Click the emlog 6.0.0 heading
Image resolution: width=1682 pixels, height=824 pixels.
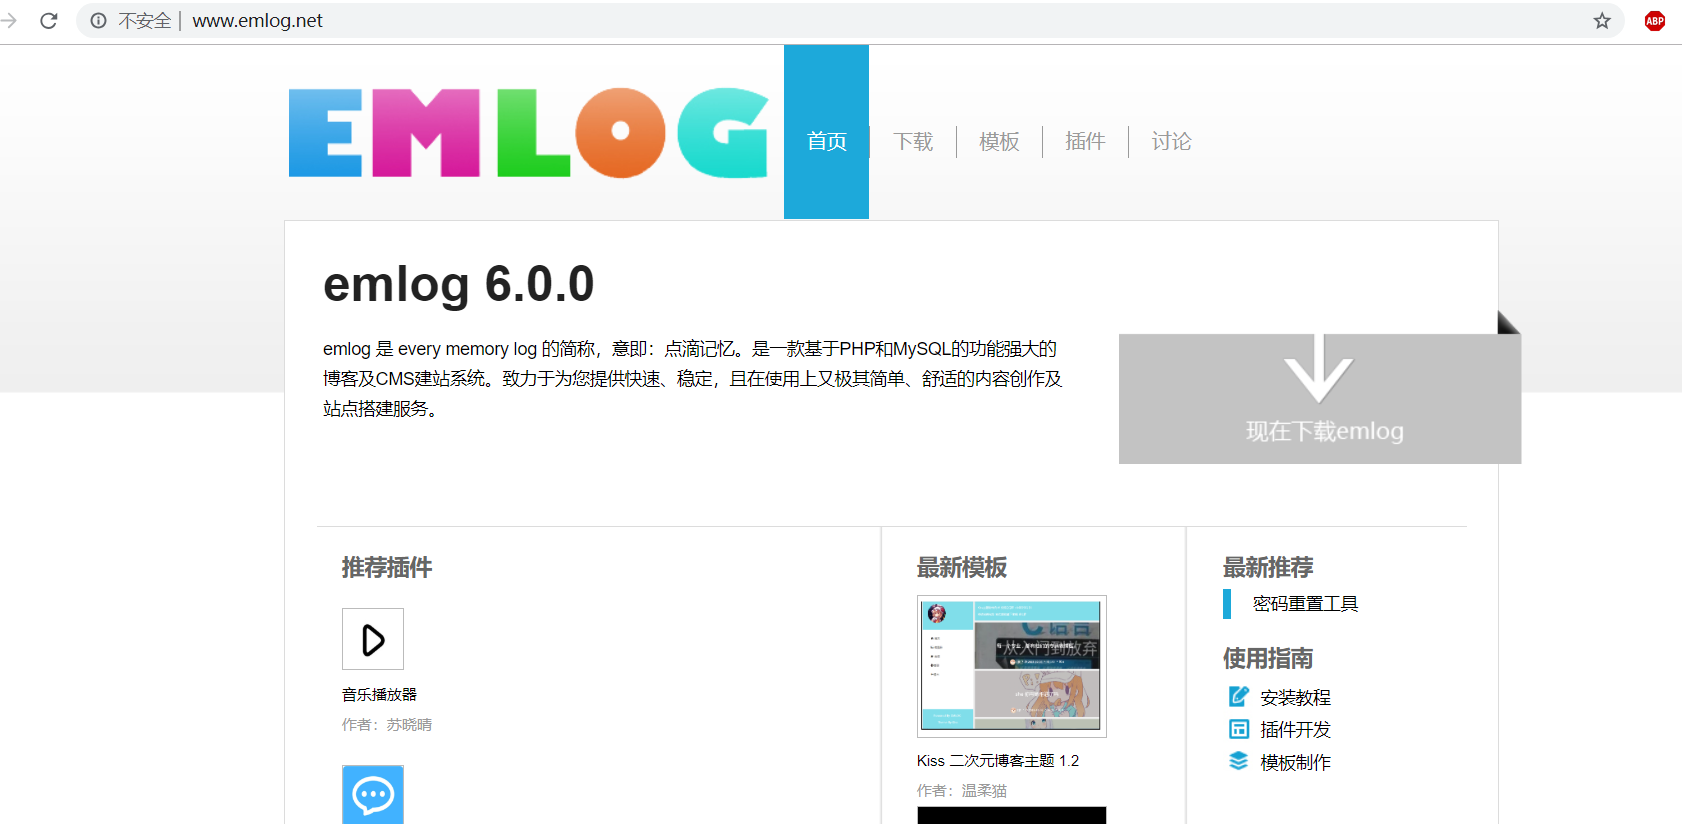click(x=459, y=285)
